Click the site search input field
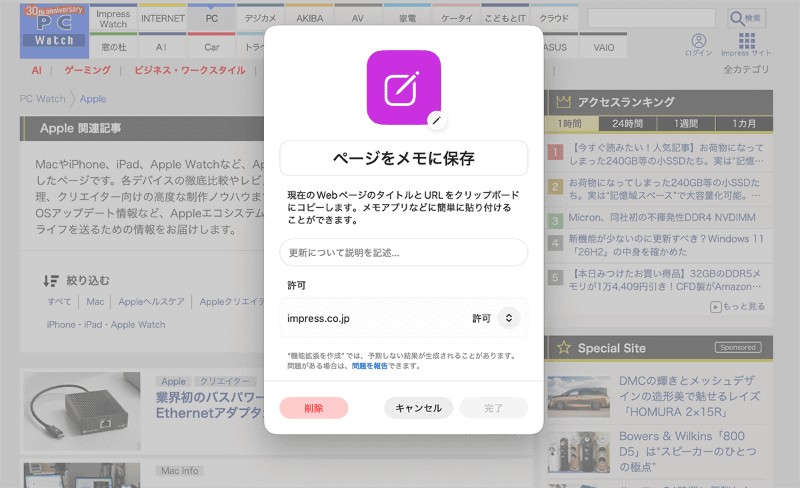Viewport: 800px width, 488px height. pyautogui.click(x=652, y=19)
